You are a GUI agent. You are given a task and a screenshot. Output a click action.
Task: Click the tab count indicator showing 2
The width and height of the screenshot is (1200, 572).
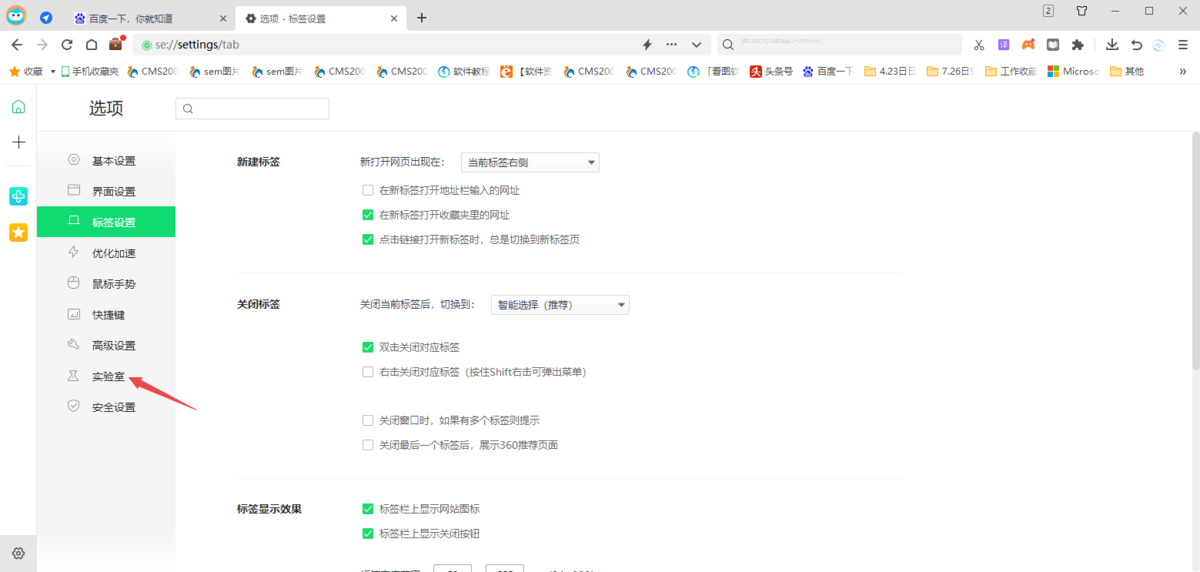[1048, 11]
